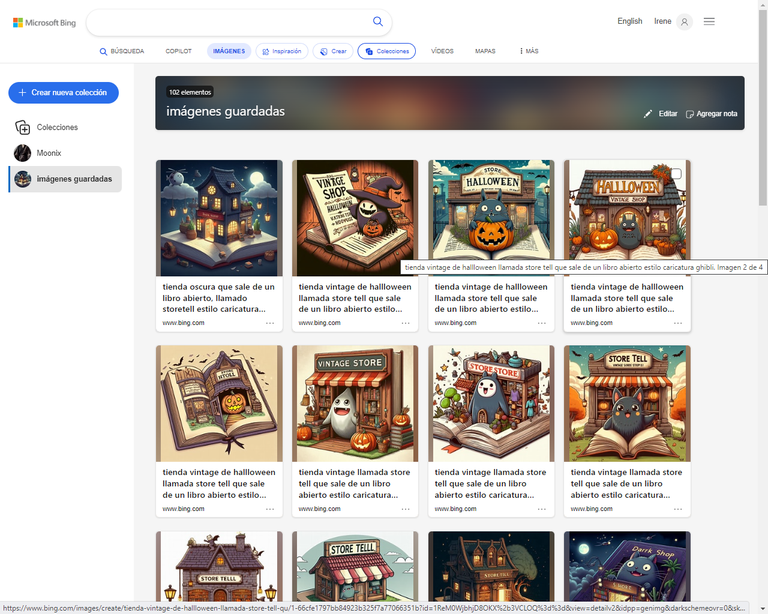The height and width of the screenshot is (614, 768).
Task: Select the Moonix collection avatar
Action: pyautogui.click(x=23, y=153)
